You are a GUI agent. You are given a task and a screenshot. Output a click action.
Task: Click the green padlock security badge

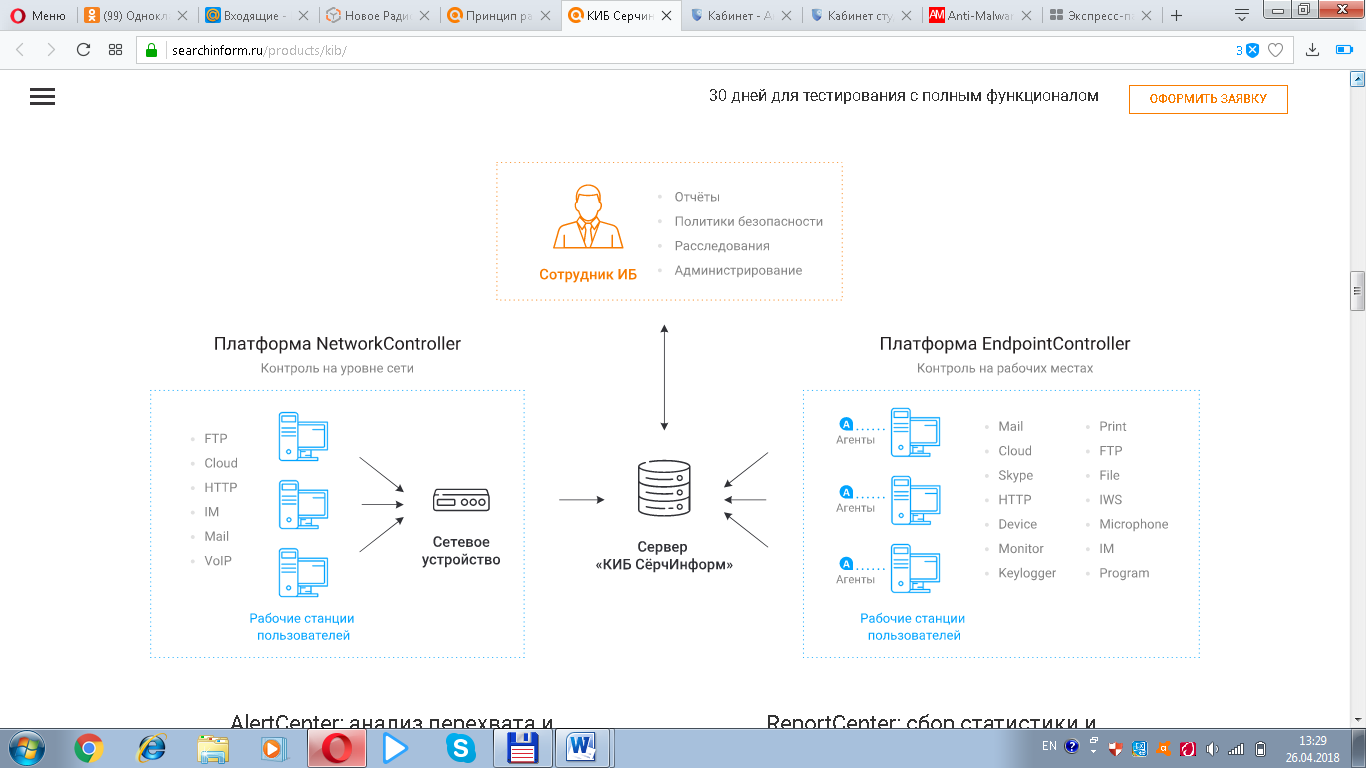click(x=152, y=50)
